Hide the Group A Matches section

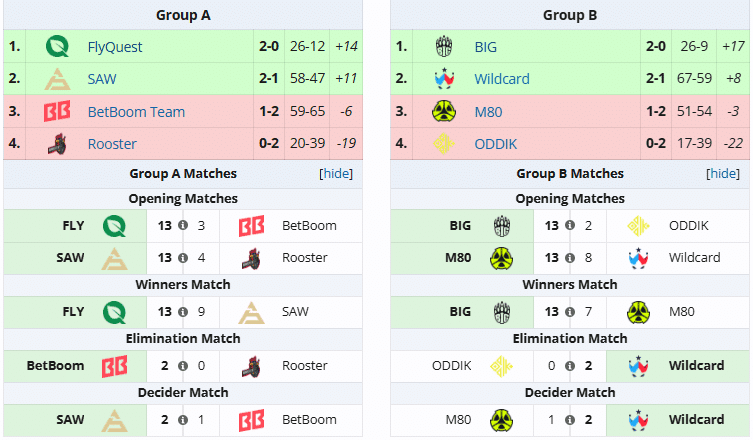(x=336, y=174)
